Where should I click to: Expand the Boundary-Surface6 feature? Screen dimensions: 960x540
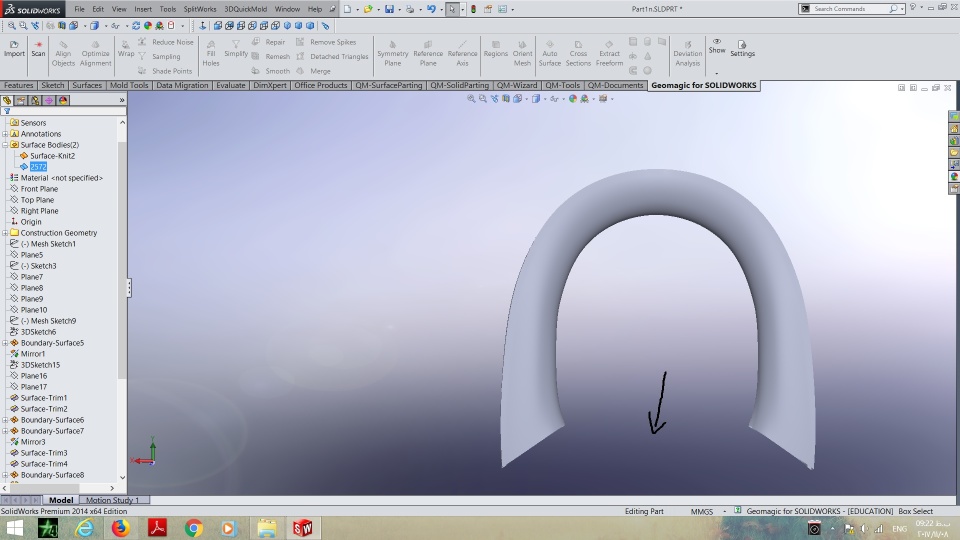tap(6, 420)
